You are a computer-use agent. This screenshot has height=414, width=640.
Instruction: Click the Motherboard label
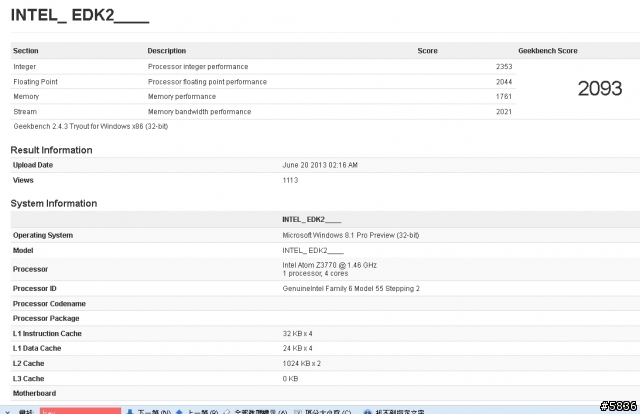[x=35, y=393]
